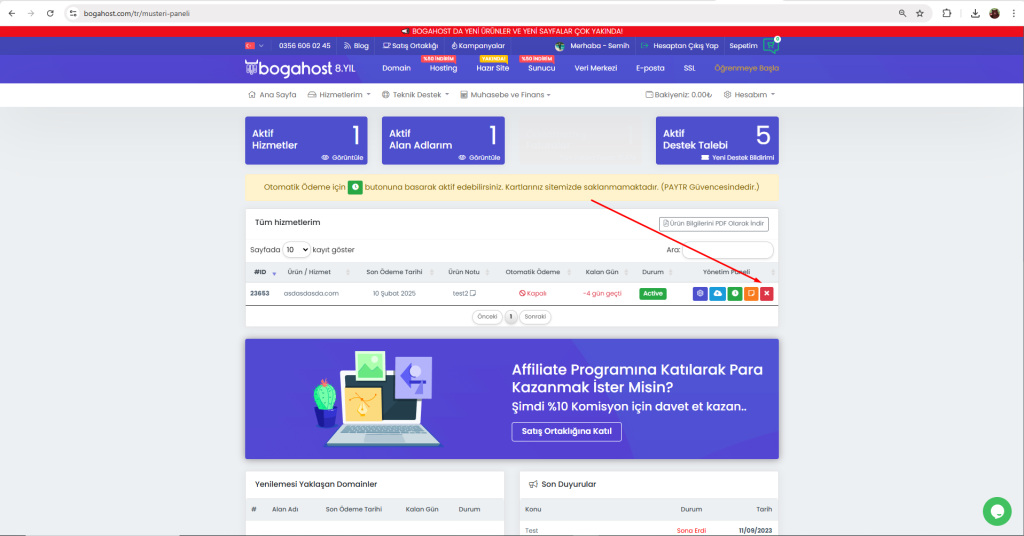Open the browser downloads icon

coord(975,13)
